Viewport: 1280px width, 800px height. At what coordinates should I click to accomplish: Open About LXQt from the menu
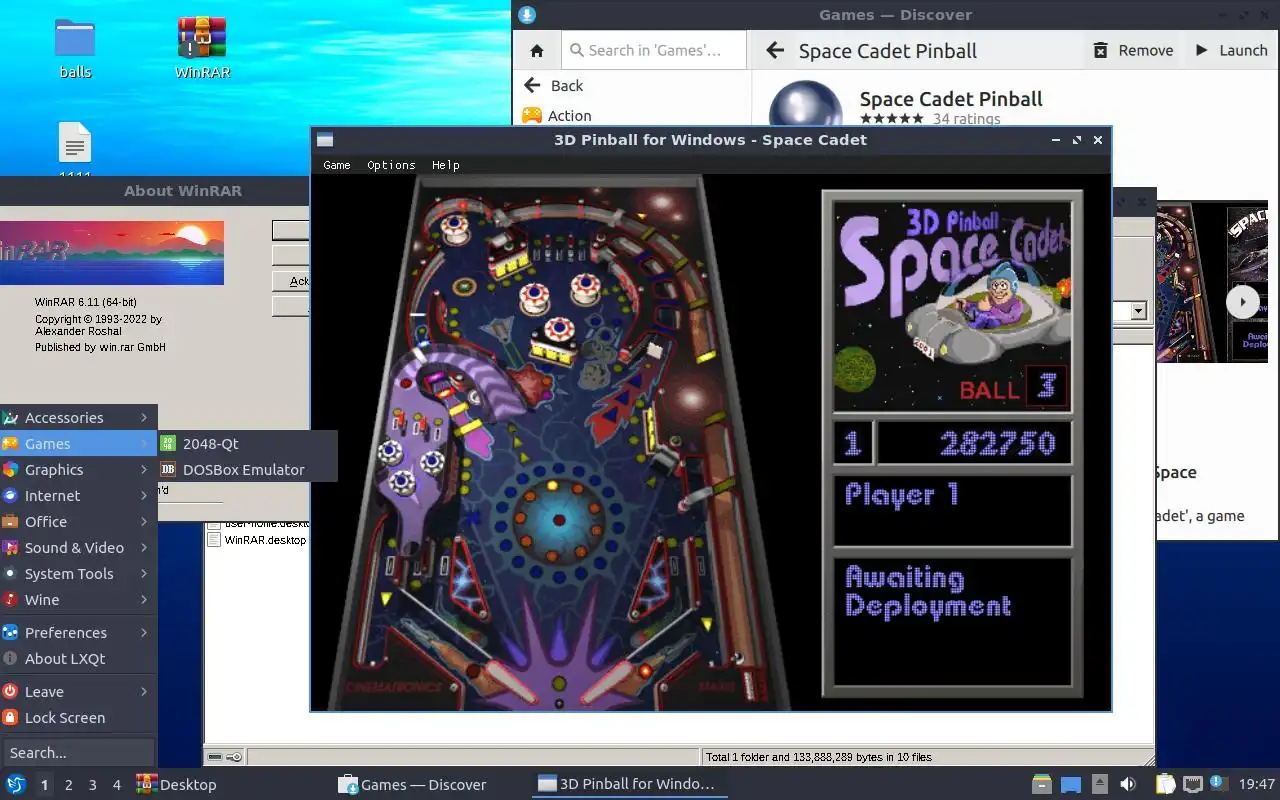[79, 659]
